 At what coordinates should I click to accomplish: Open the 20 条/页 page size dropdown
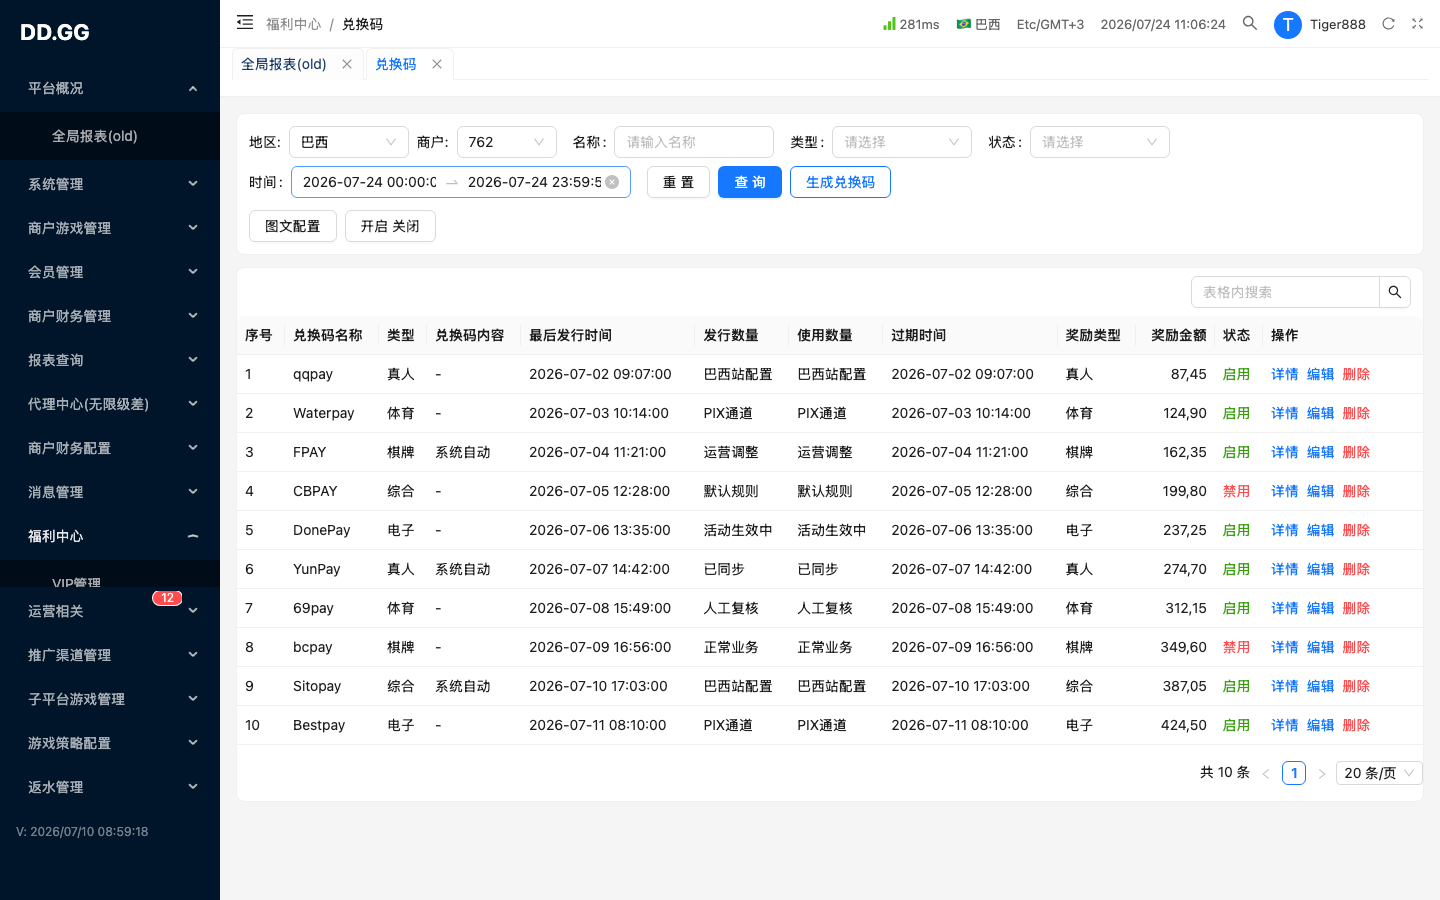point(1379,773)
